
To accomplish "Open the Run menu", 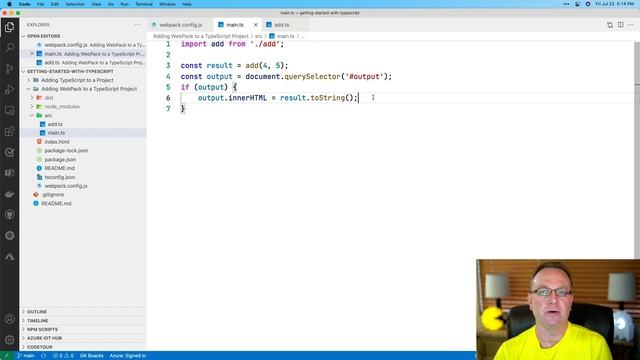I will [x=124, y=4].
